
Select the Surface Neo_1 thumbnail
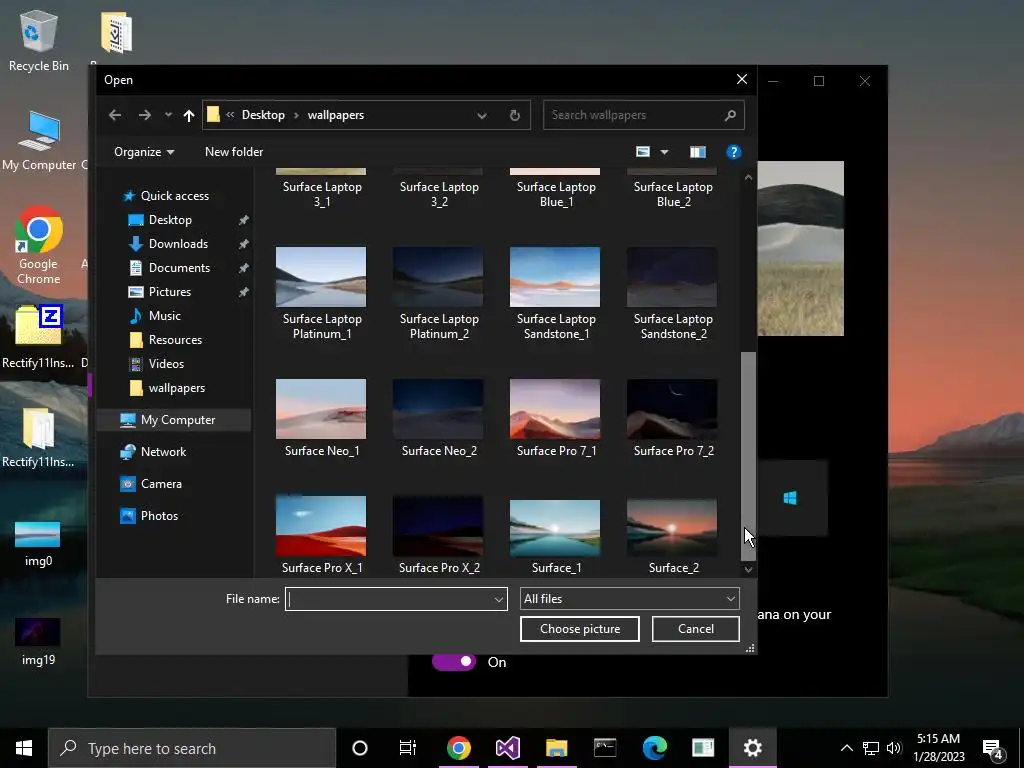321,409
